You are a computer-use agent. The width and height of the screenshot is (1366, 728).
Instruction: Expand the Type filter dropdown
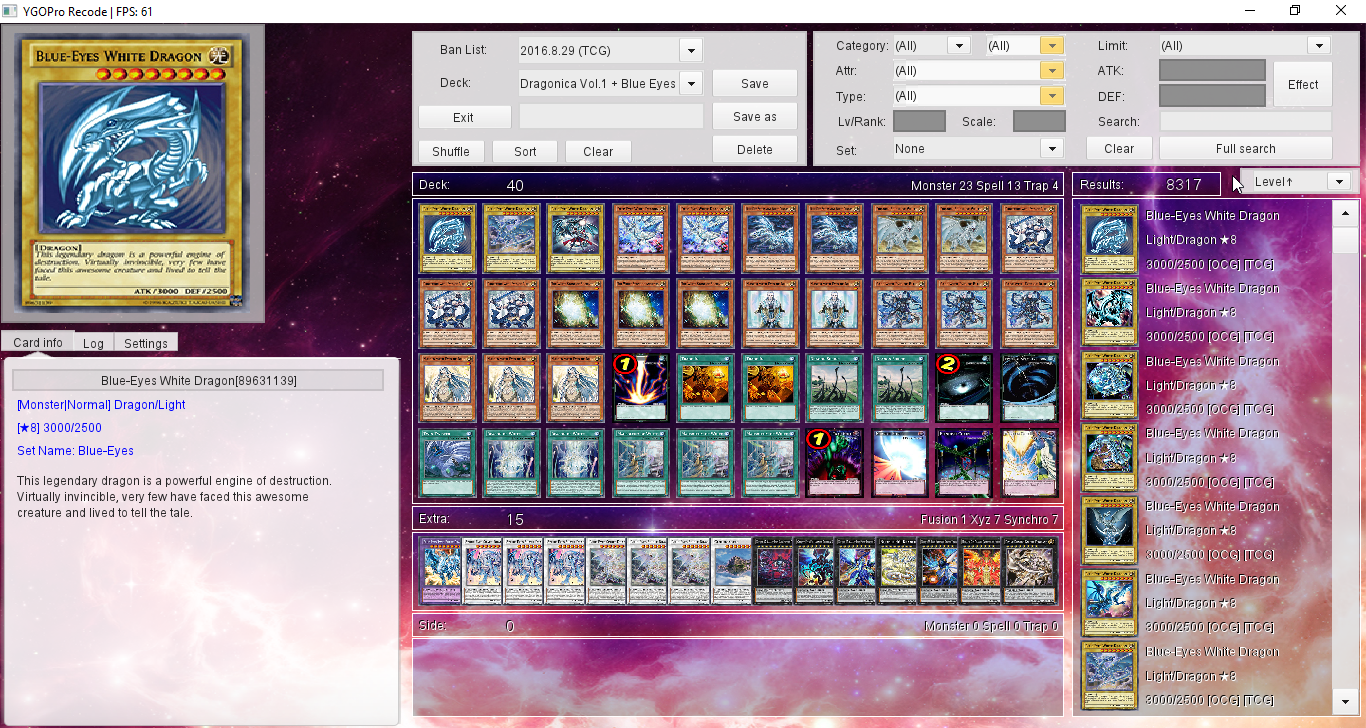(x=978, y=97)
